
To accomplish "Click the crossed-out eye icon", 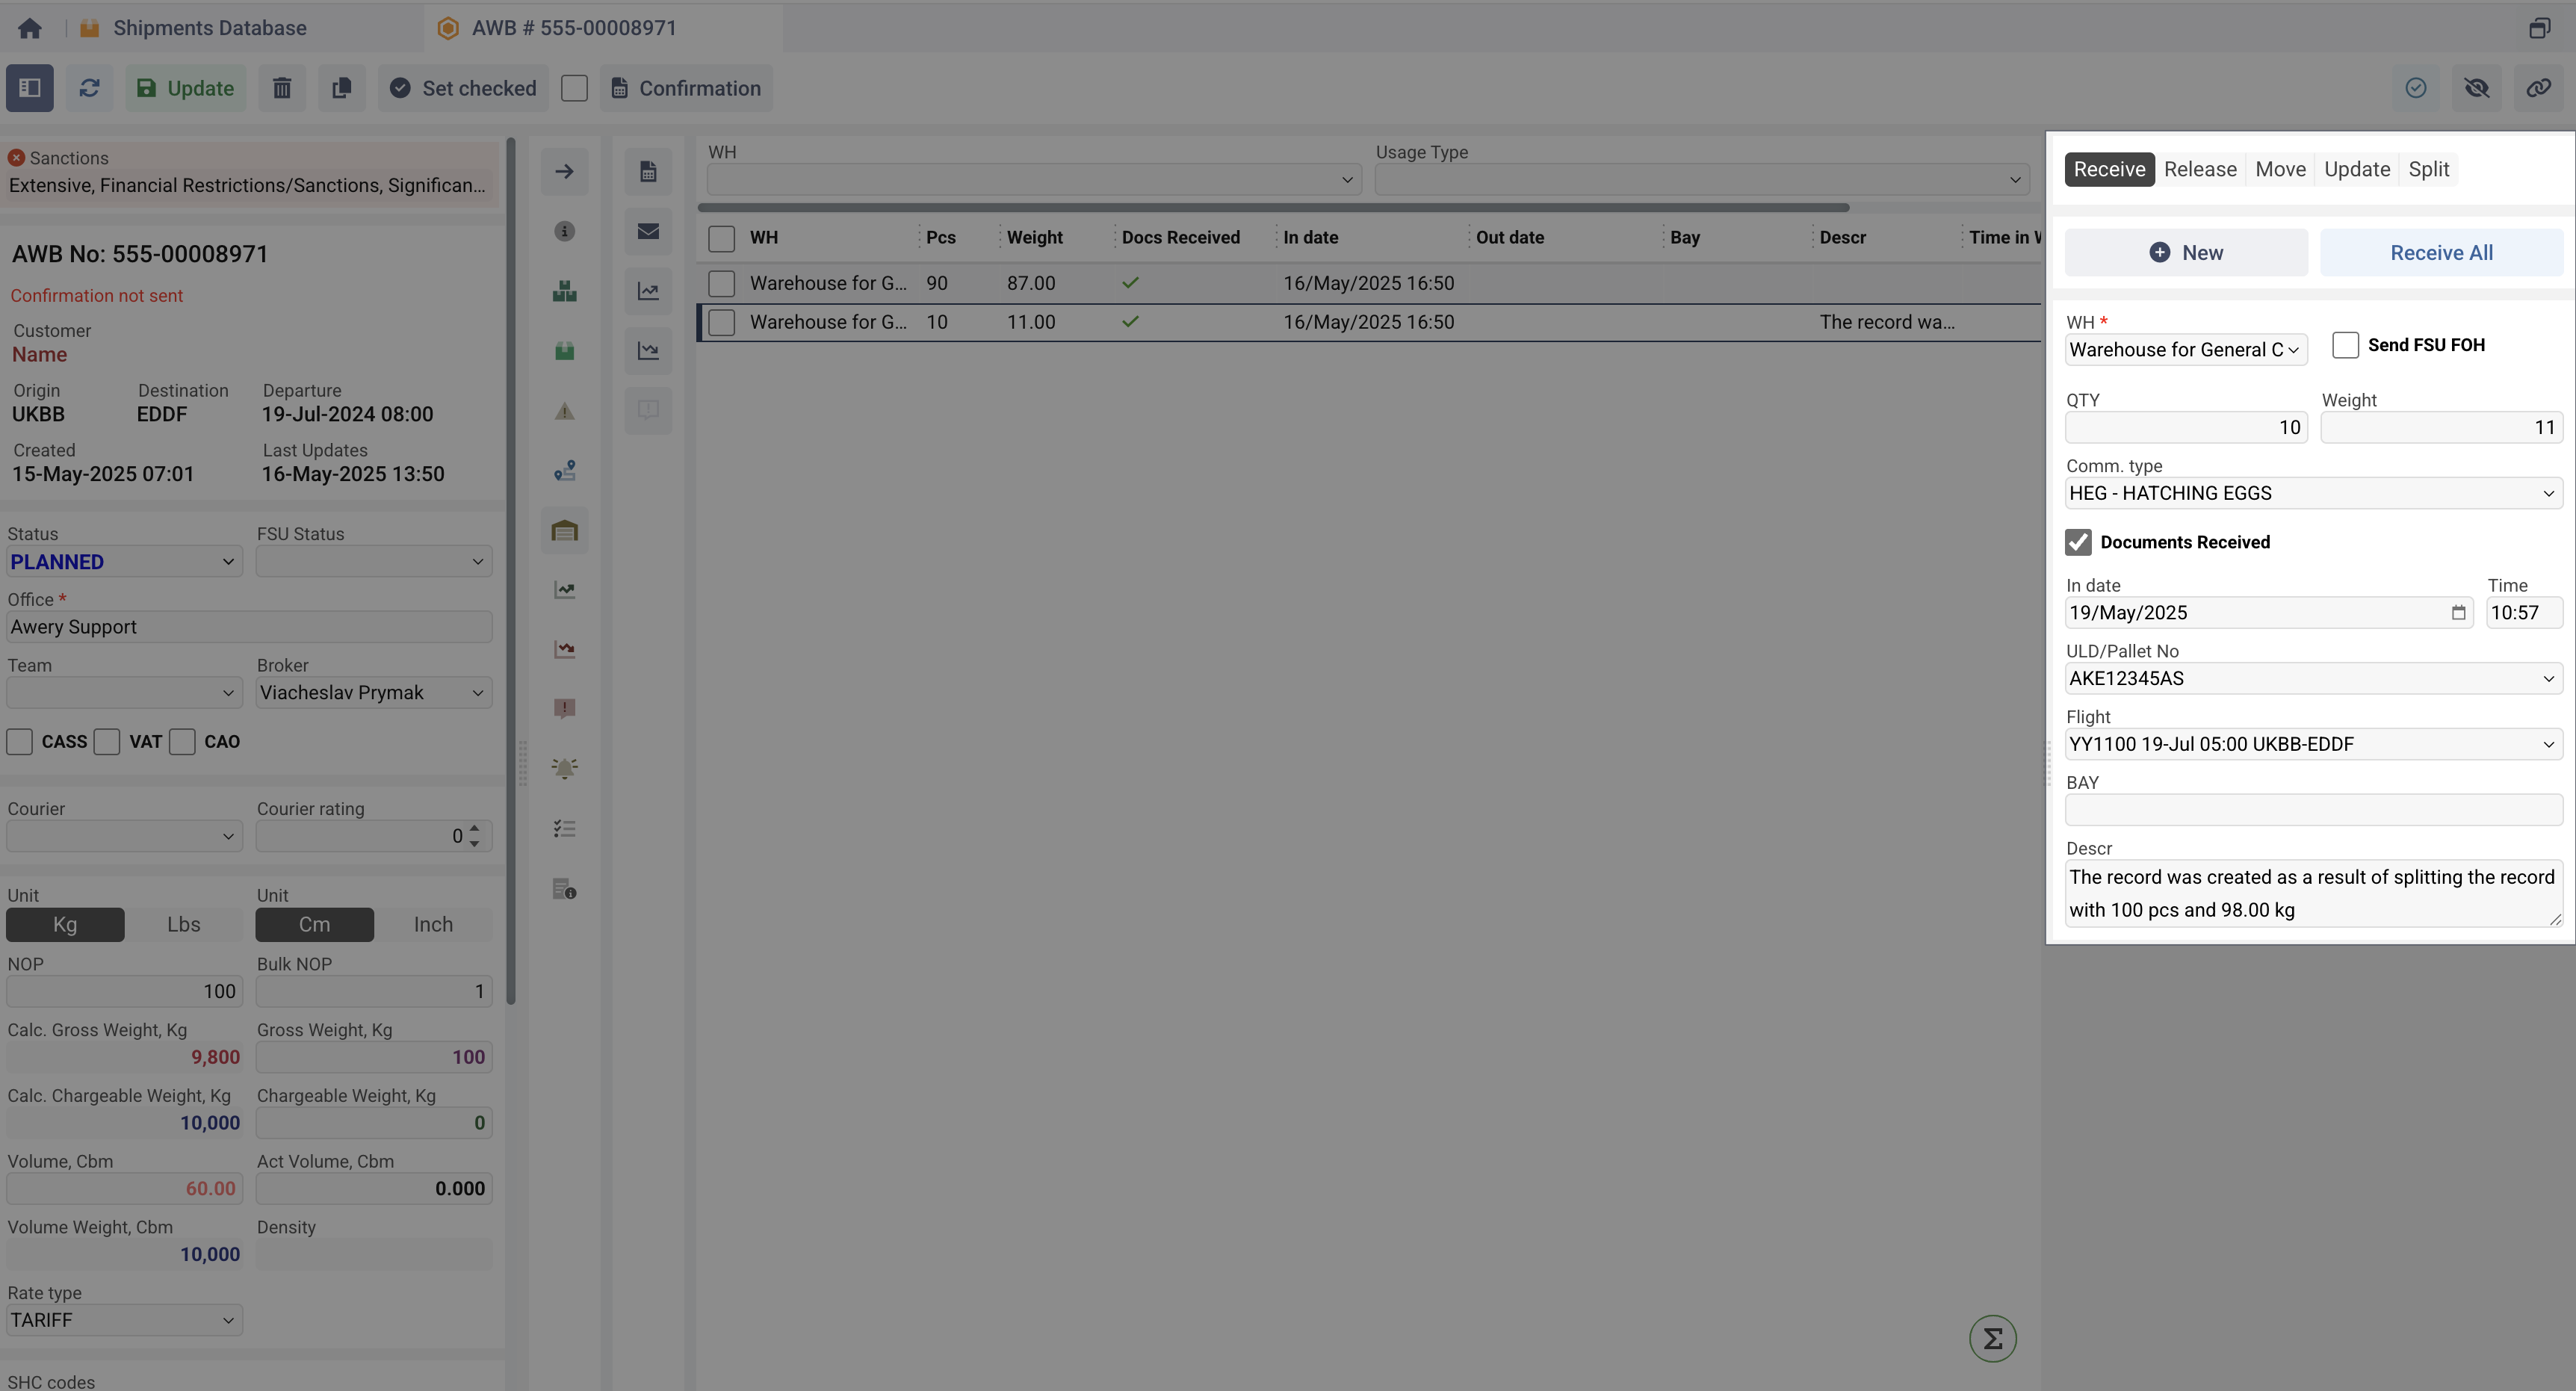I will pyautogui.click(x=2477, y=88).
